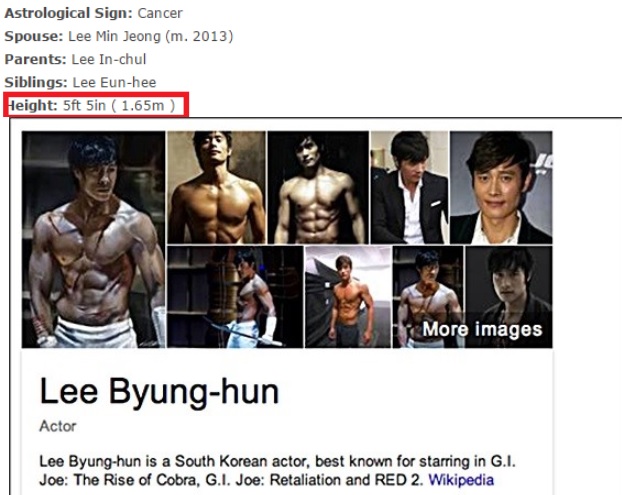Click the Parents Lee In-chul text

point(75,59)
